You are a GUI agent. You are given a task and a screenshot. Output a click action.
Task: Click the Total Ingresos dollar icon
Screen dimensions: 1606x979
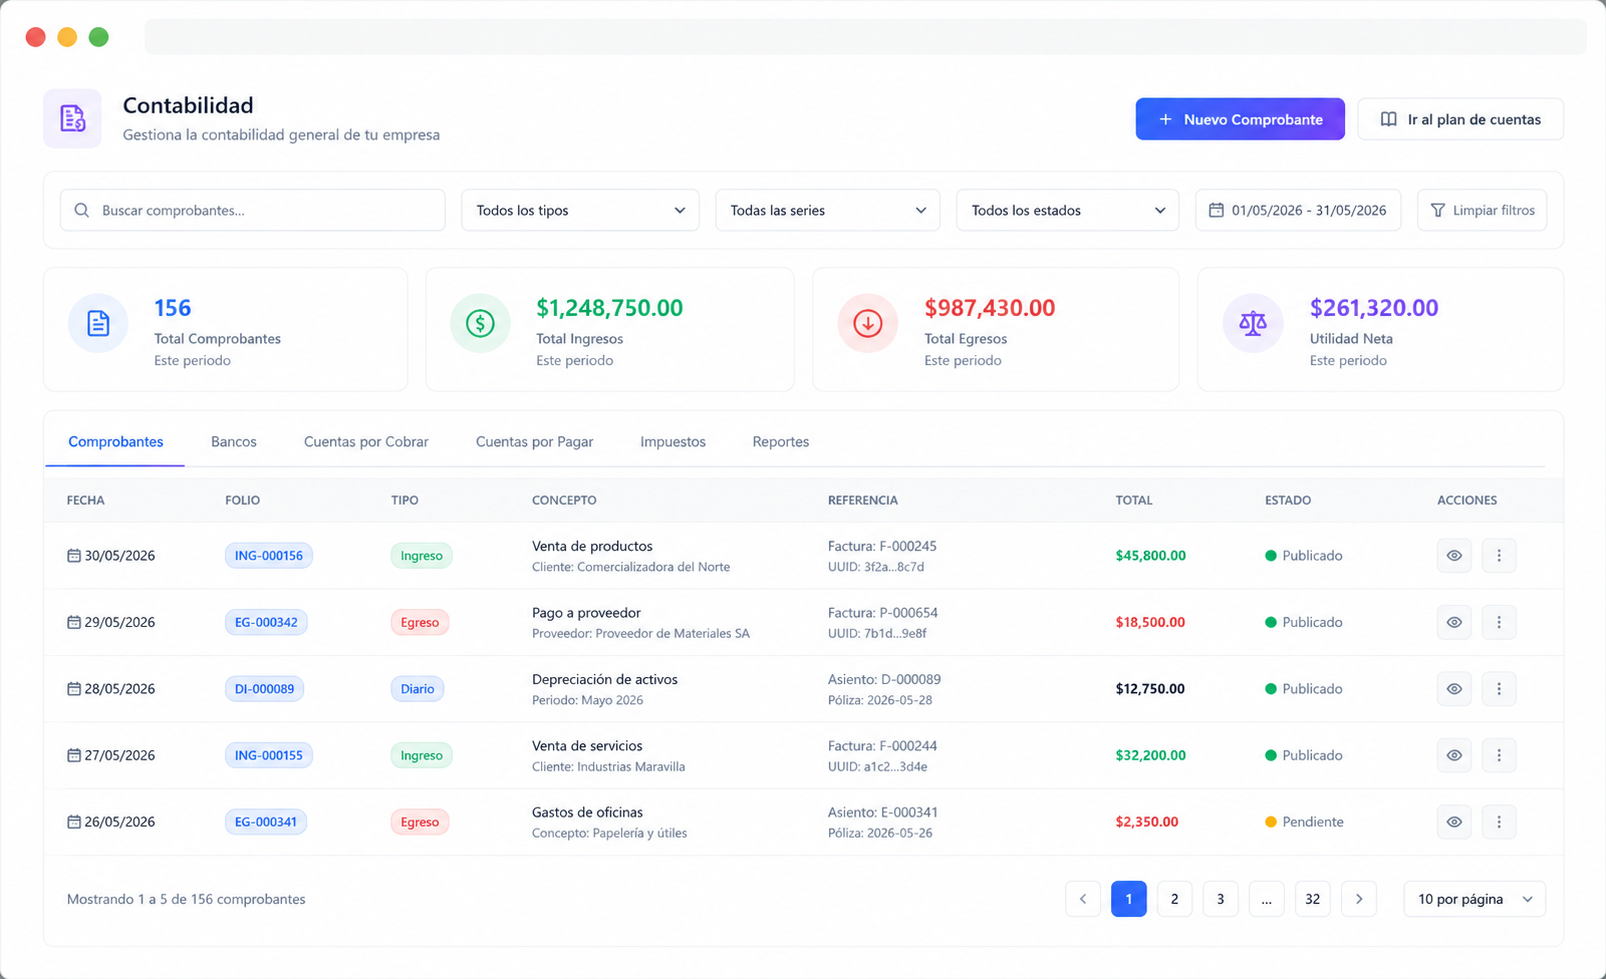tap(480, 323)
